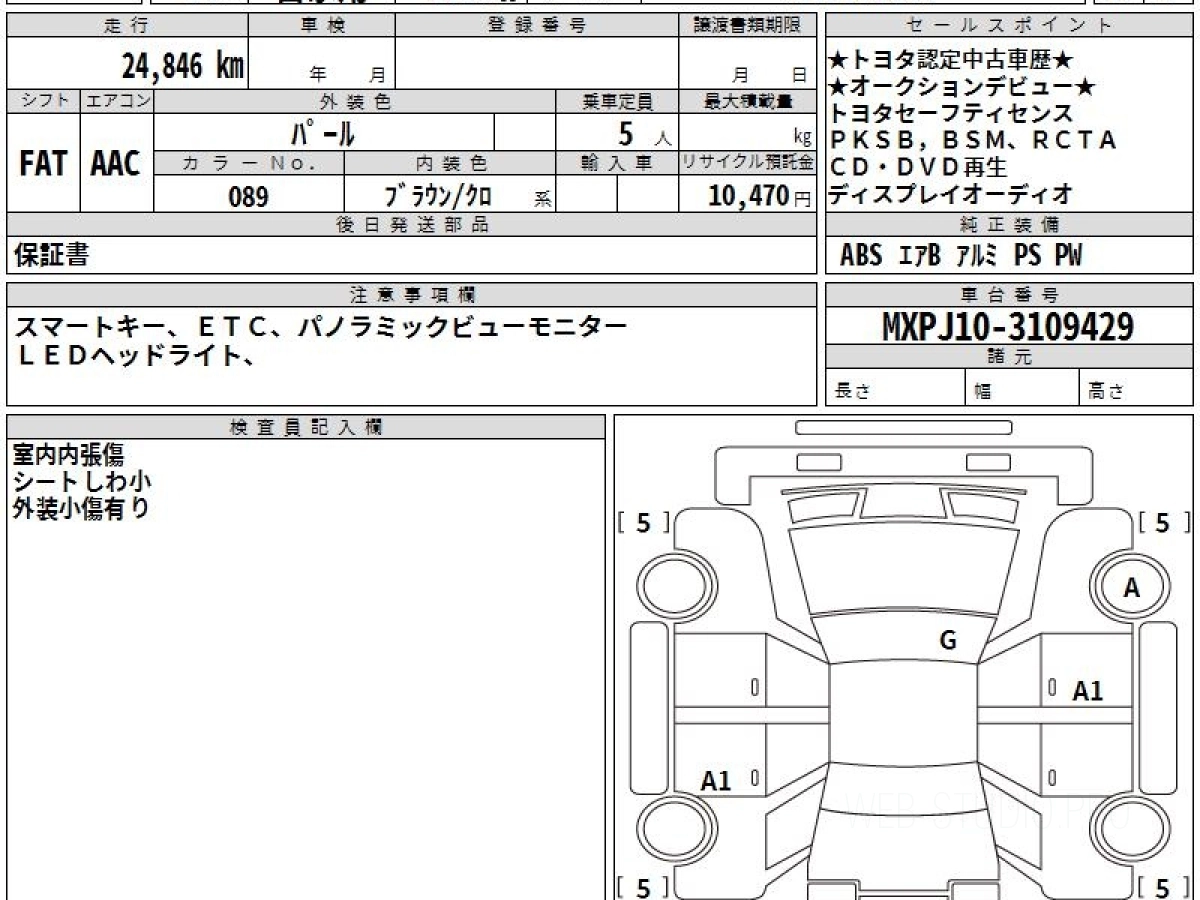1200x900 pixels.
Task: Select the seating capacity 5 人
Action: (644, 132)
